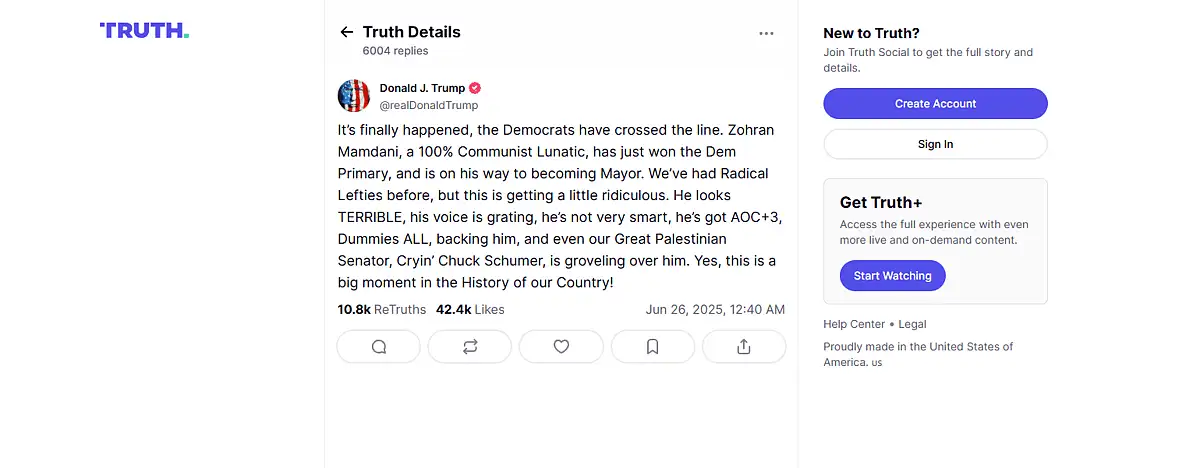The height and width of the screenshot is (468, 1200).
Task: Click the ReTruth arrows icon
Action: [470, 347]
